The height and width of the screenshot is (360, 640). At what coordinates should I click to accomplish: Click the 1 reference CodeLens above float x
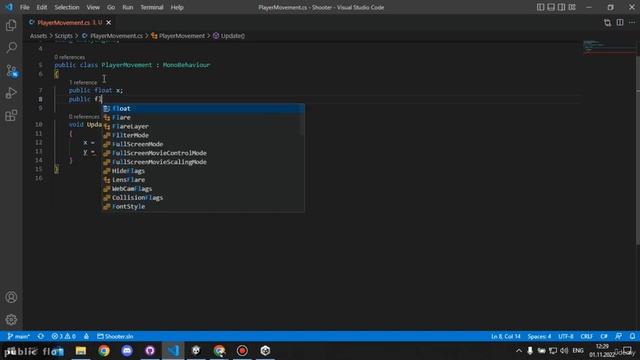point(83,82)
